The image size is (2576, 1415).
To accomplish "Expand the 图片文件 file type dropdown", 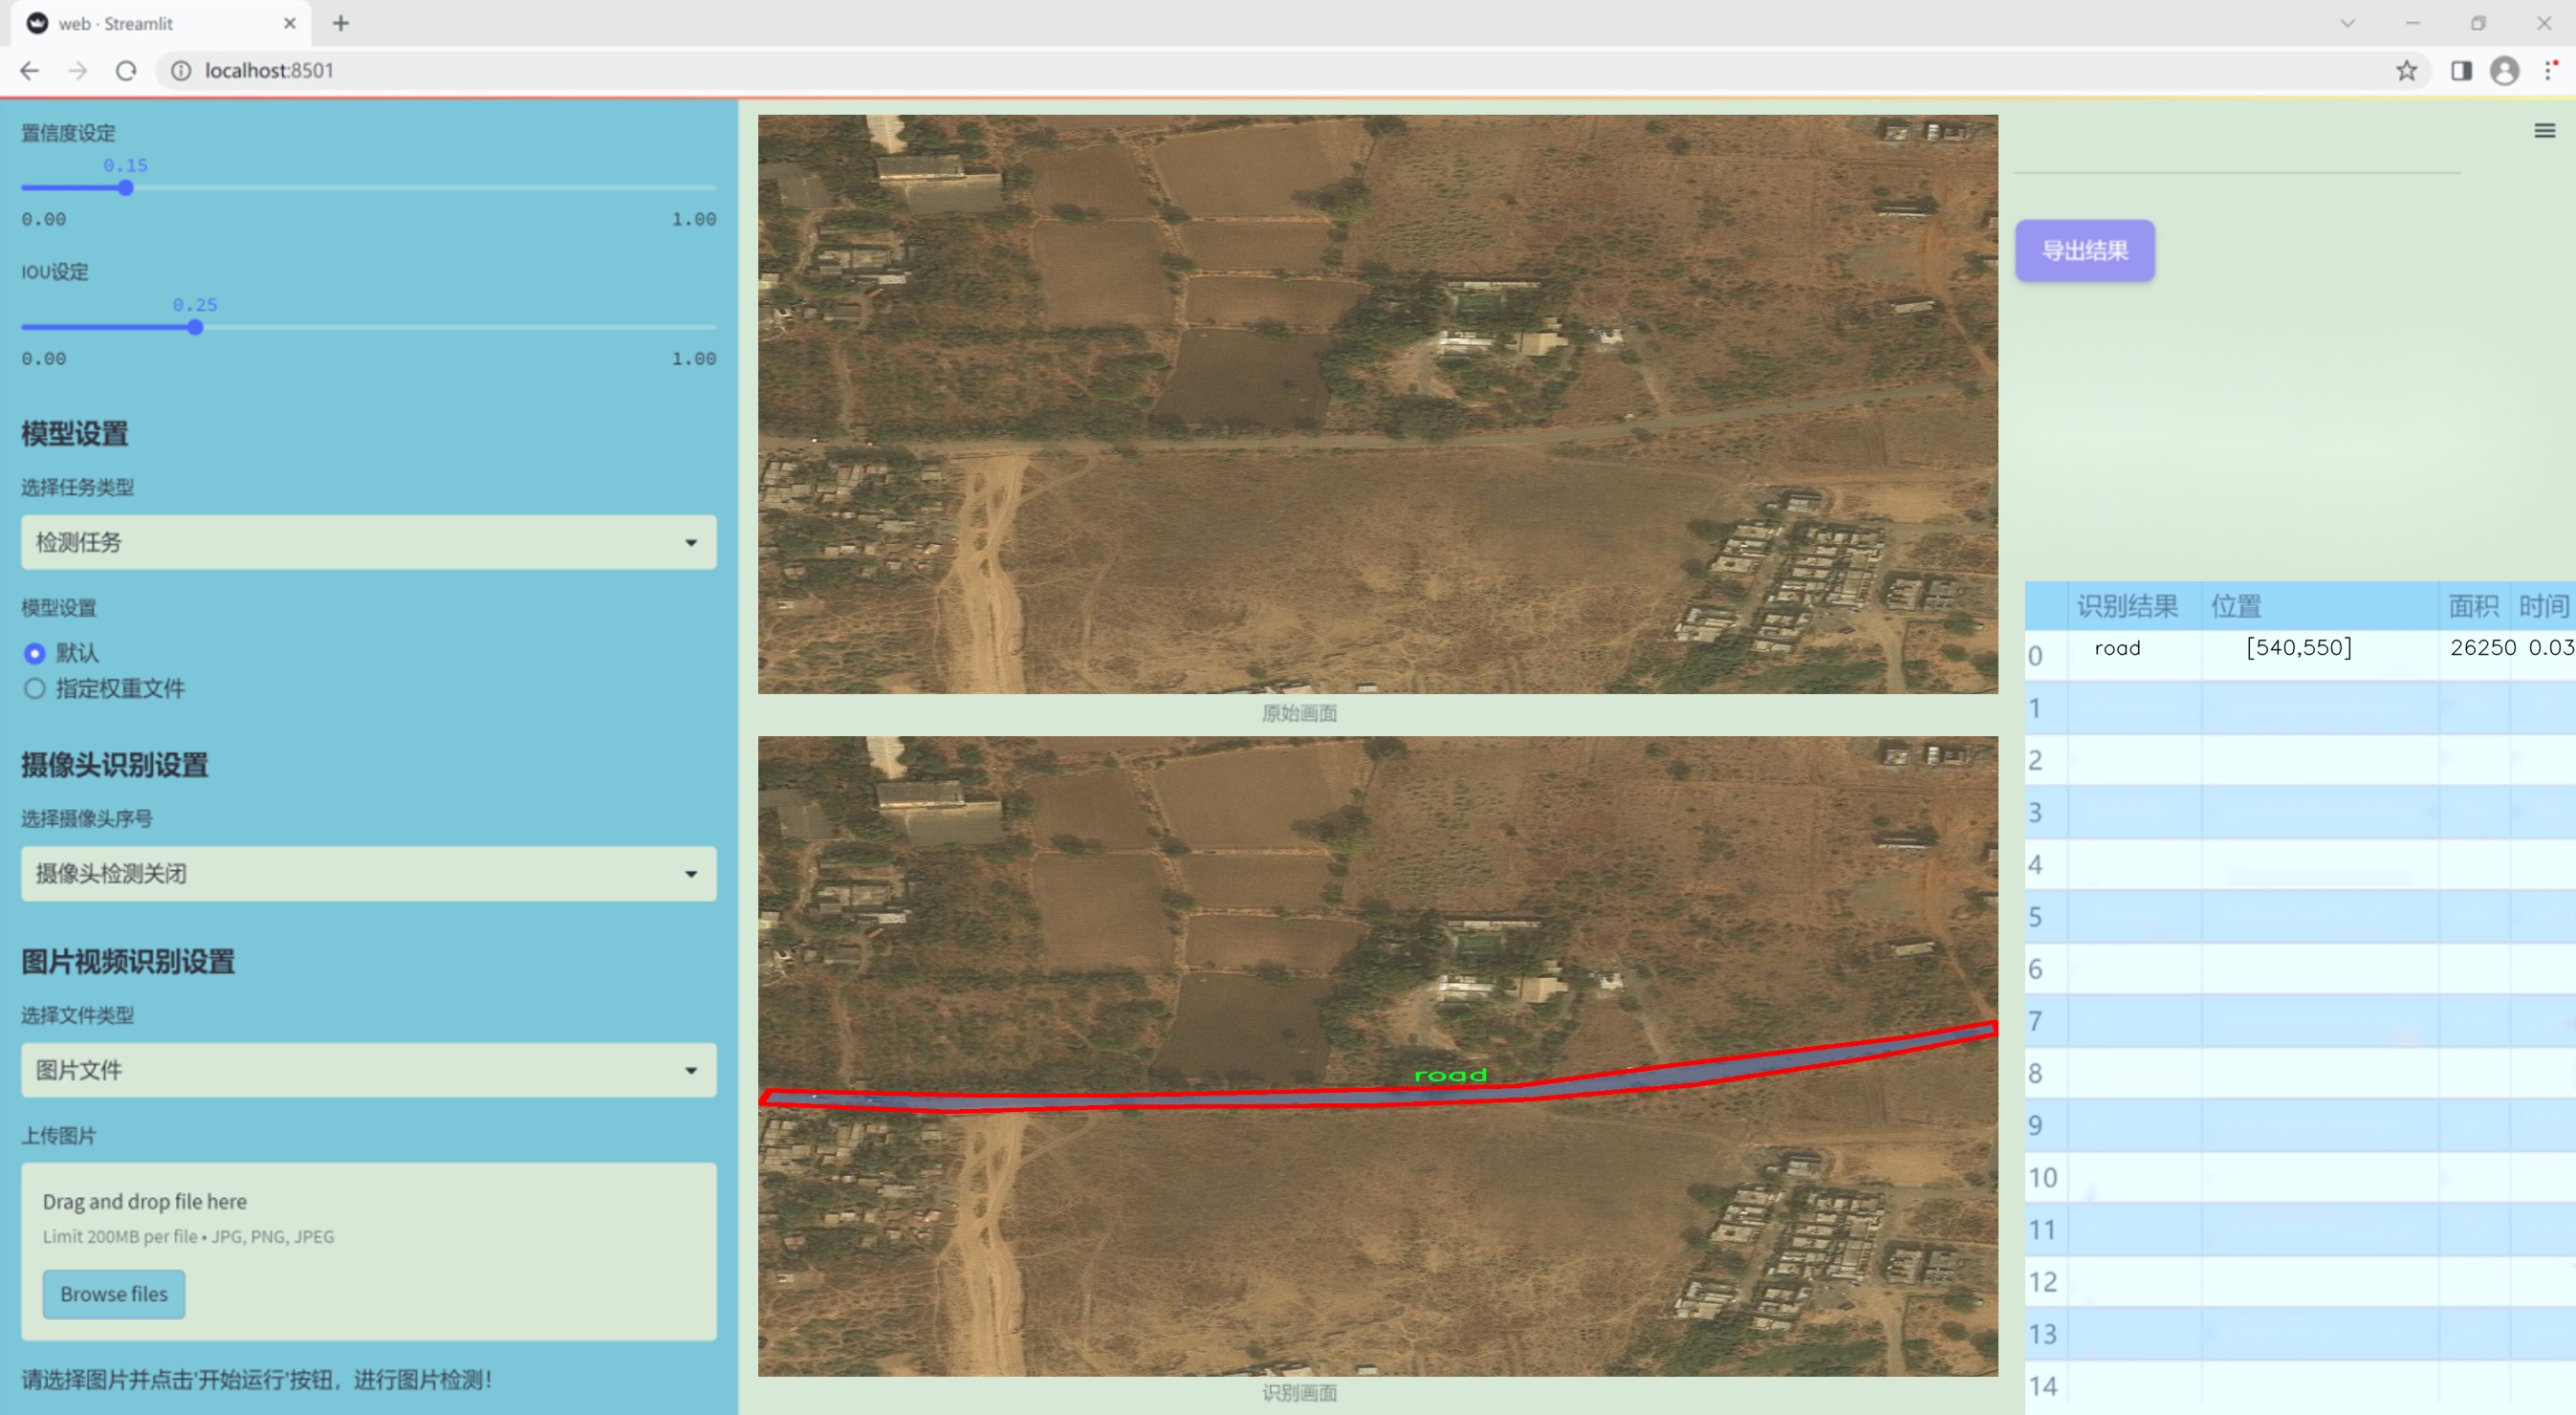I will [368, 1070].
